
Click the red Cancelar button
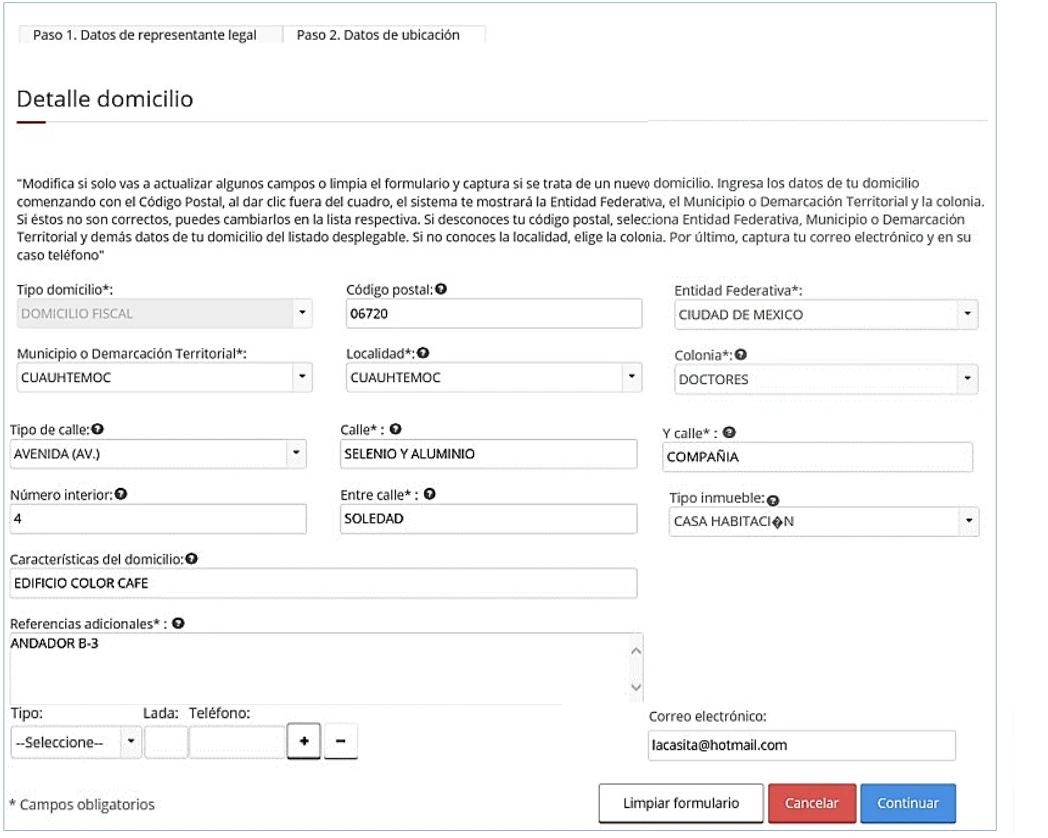point(812,803)
